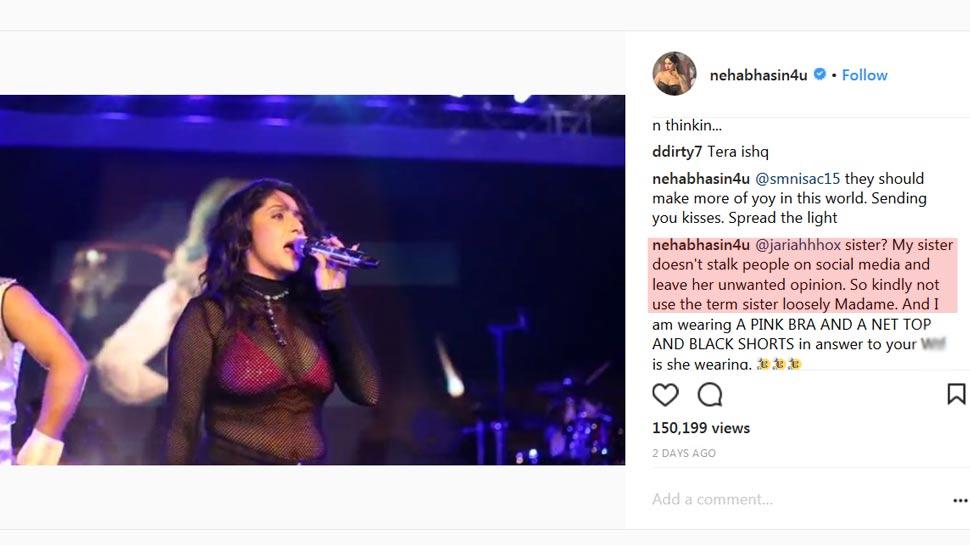Open nehabhasin4u username in post header
Viewport: 970px width, 545px height.
coord(758,75)
